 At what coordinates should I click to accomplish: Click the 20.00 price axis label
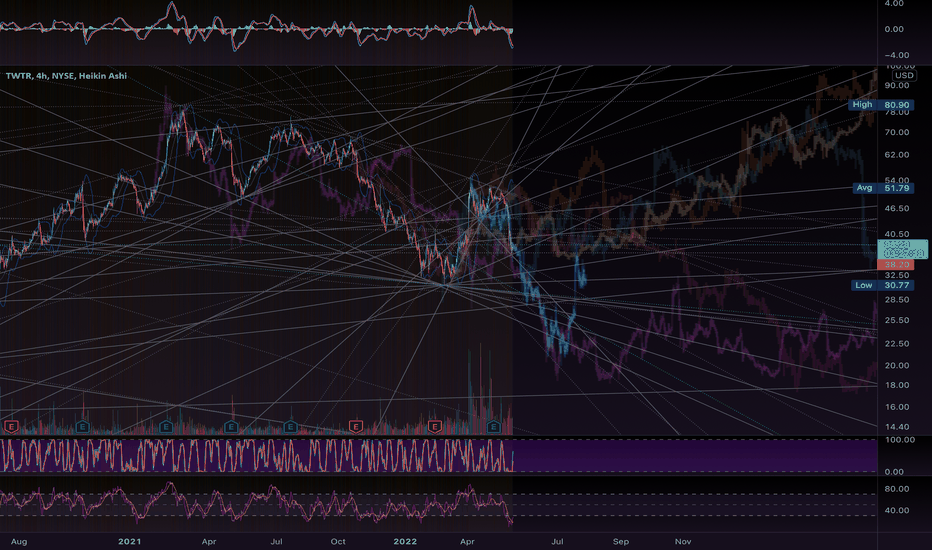897,366
